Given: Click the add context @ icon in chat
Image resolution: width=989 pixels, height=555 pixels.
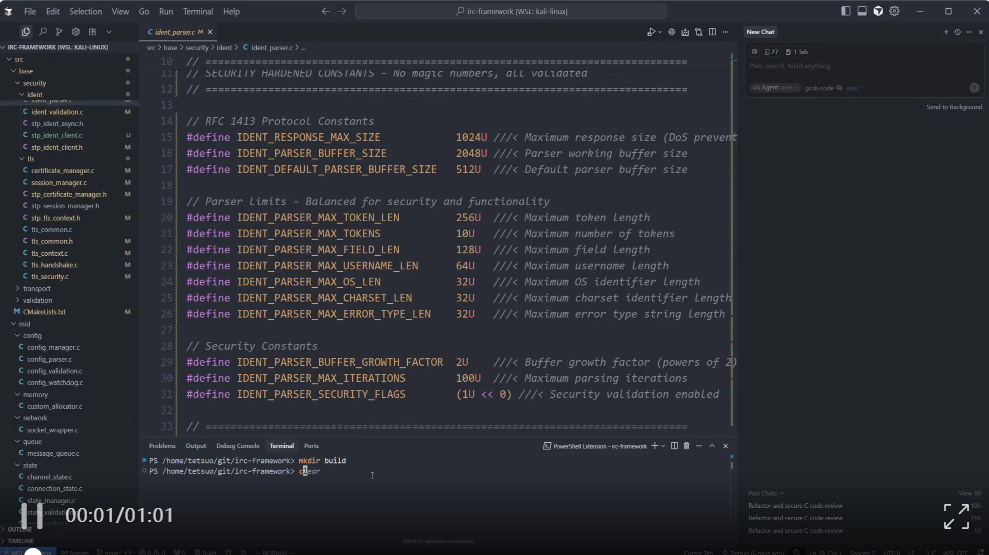Looking at the screenshot, I should 755,52.
